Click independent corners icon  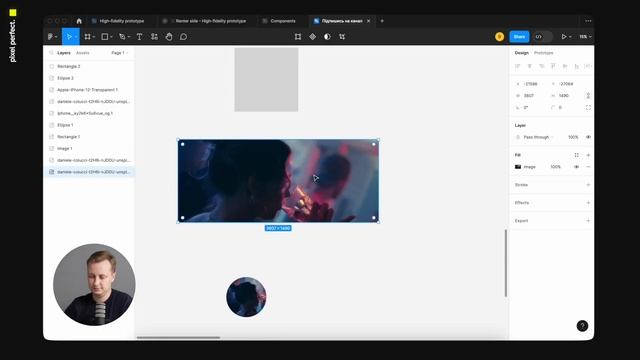click(588, 107)
